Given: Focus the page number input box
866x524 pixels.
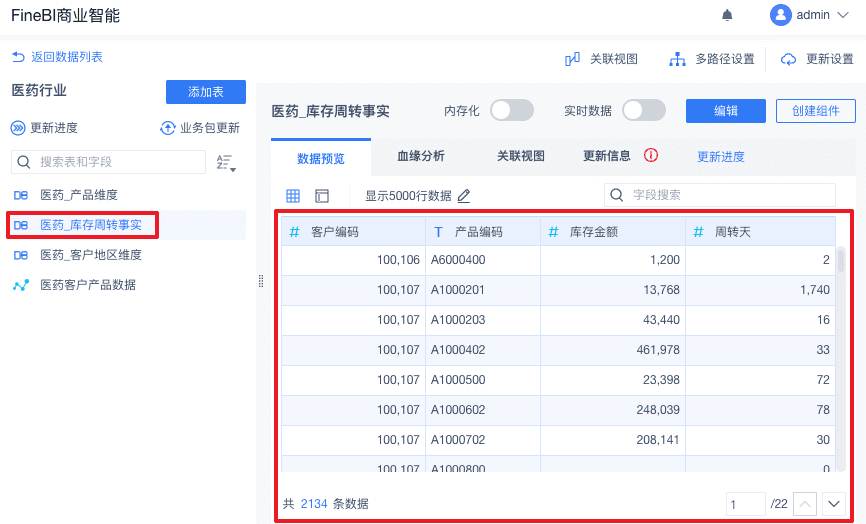Looking at the screenshot, I should coord(746,504).
